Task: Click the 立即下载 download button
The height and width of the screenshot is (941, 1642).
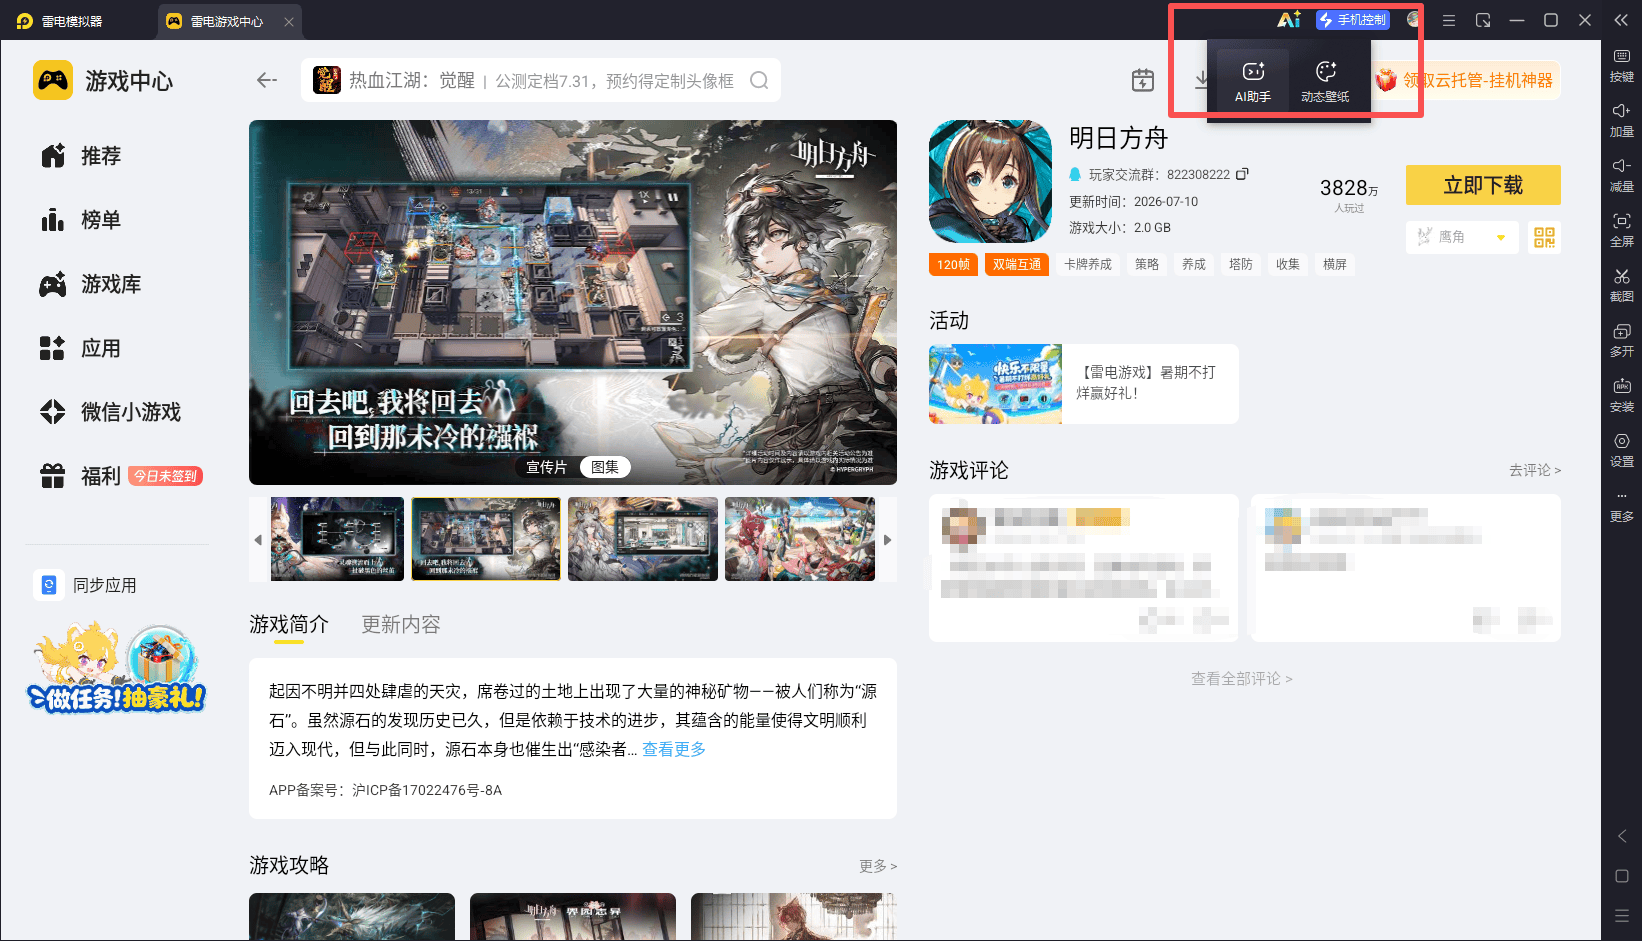Action: pyautogui.click(x=1483, y=185)
